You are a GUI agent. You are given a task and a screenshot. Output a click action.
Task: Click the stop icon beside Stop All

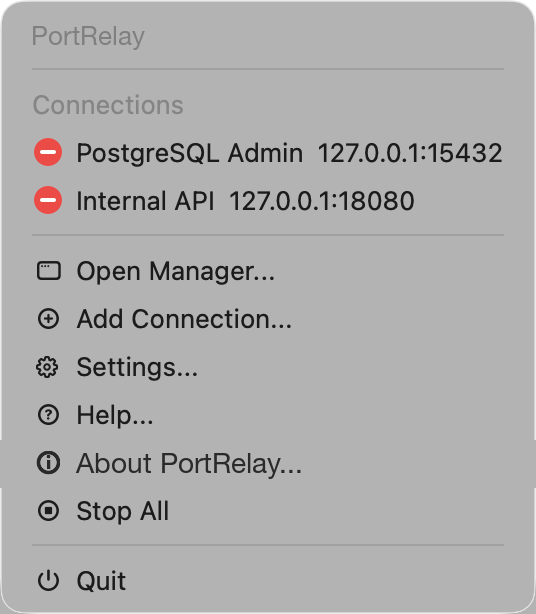click(49, 511)
